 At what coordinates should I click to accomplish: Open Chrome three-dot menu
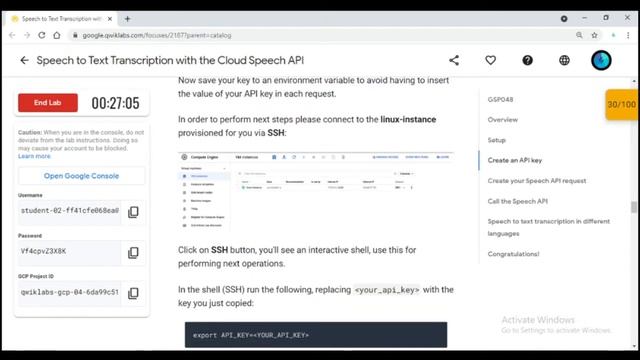pyautogui.click(x=628, y=36)
